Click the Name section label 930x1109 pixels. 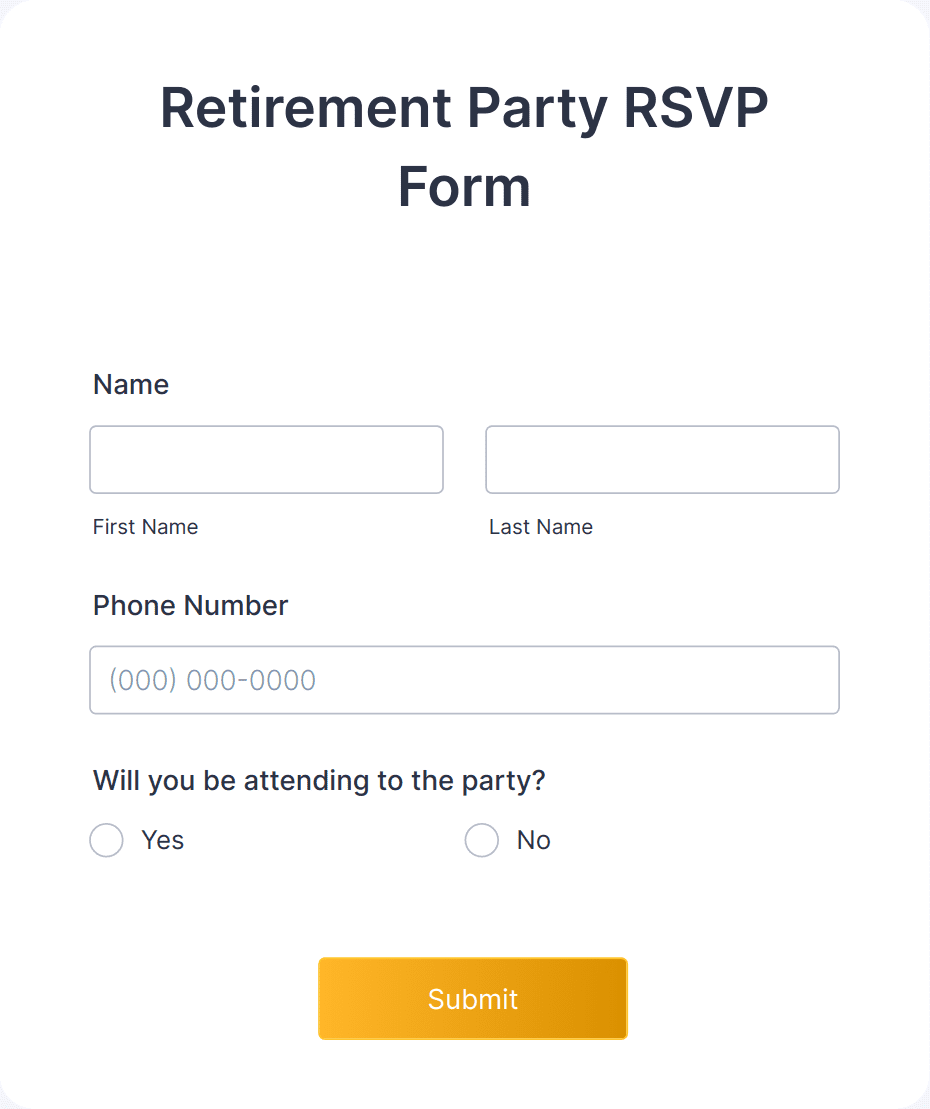[x=130, y=384]
